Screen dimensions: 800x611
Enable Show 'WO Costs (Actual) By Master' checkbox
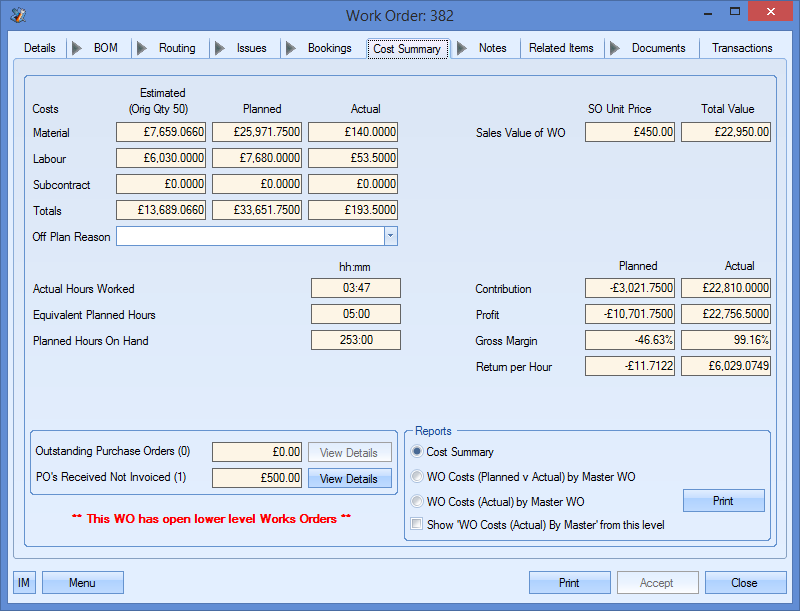pos(418,525)
